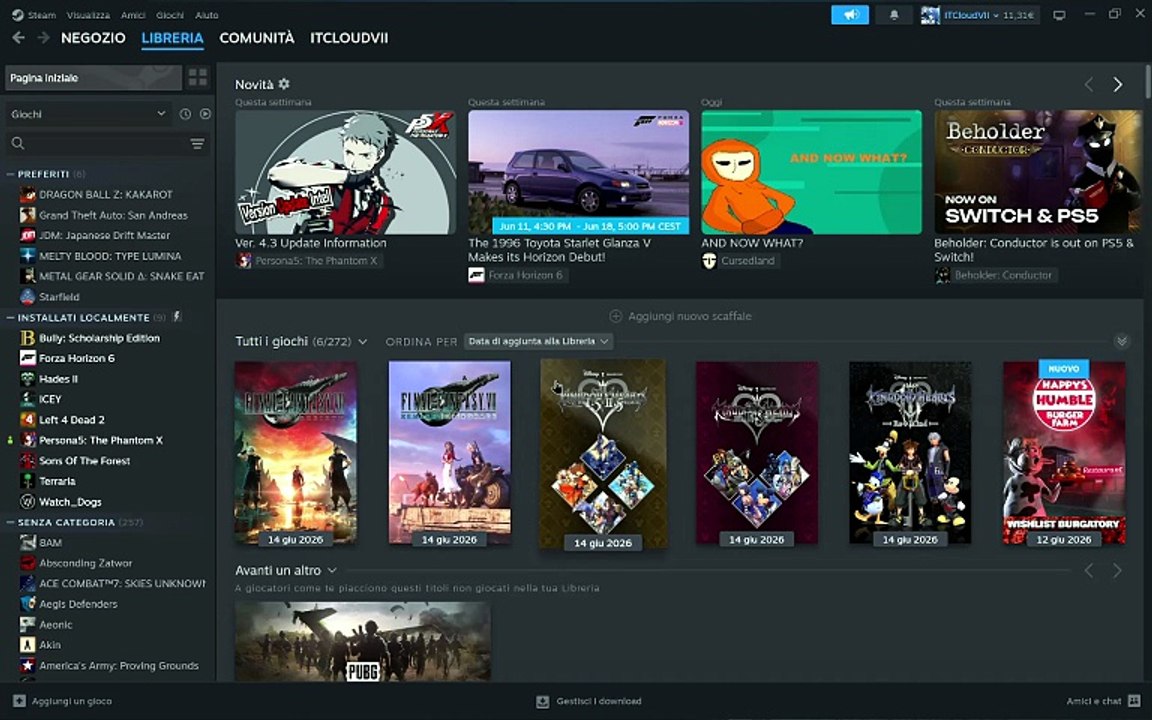Click the back navigation arrow
The width and height of the screenshot is (1152, 720).
18,37
